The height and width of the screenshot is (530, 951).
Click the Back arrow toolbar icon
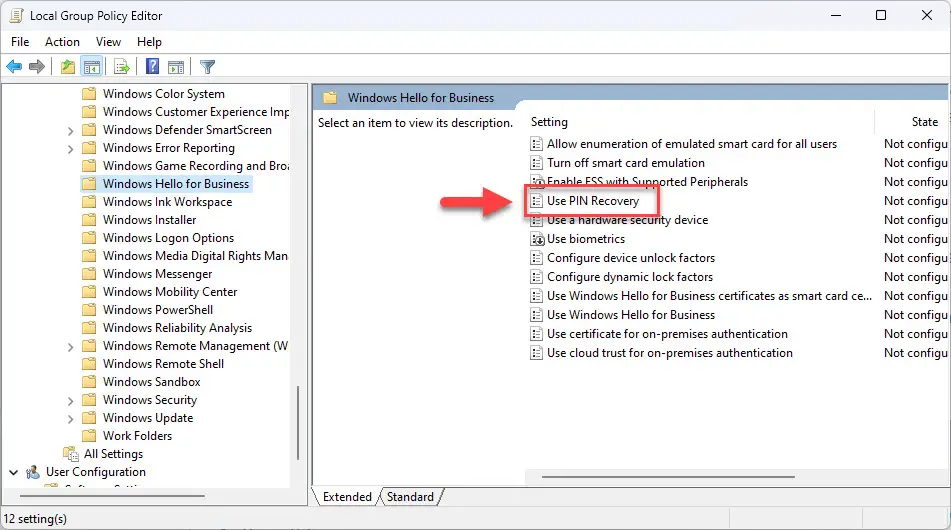click(14, 67)
